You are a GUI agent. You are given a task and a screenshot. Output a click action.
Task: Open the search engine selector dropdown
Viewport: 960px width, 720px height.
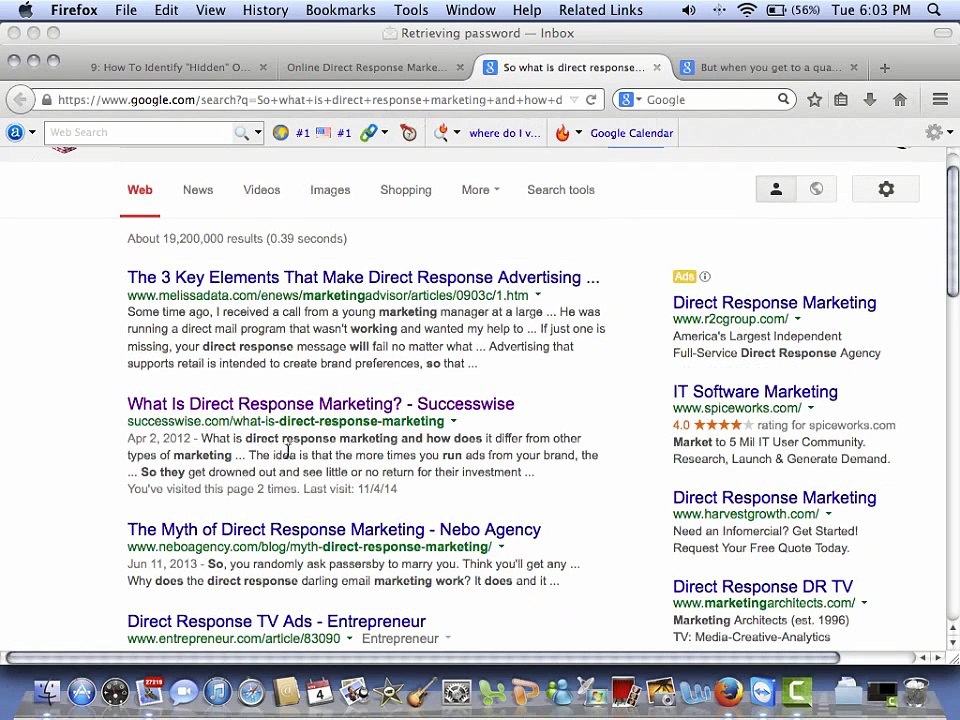click(639, 99)
